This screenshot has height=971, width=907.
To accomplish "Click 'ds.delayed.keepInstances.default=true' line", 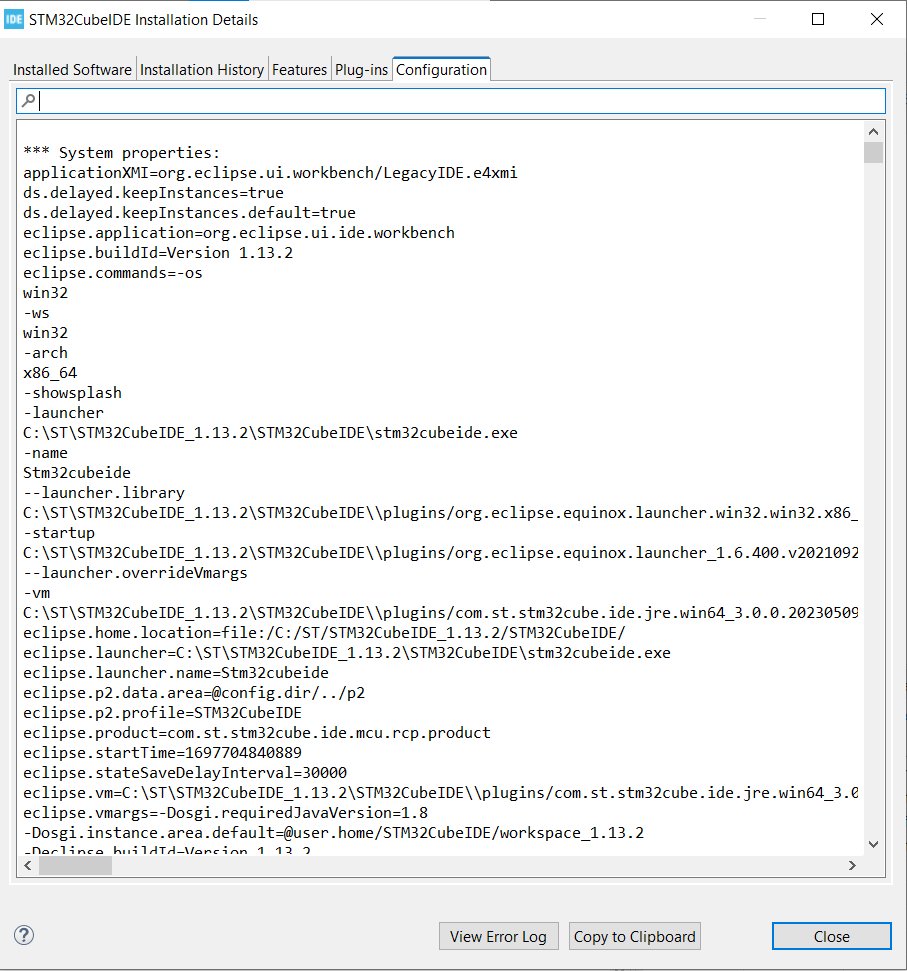I will 189,213.
